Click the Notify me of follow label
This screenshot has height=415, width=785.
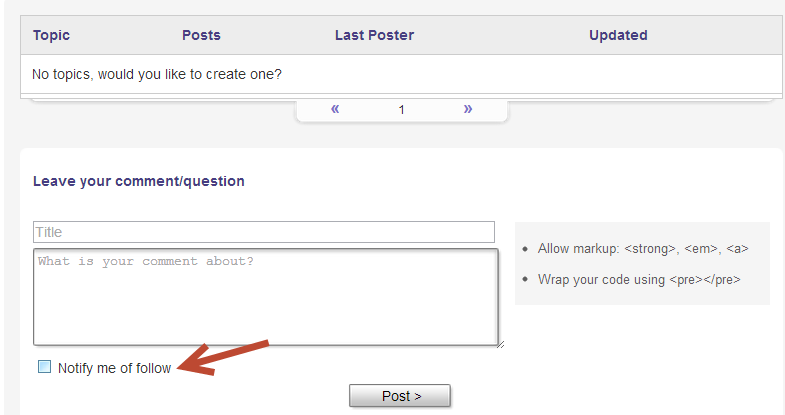114,368
